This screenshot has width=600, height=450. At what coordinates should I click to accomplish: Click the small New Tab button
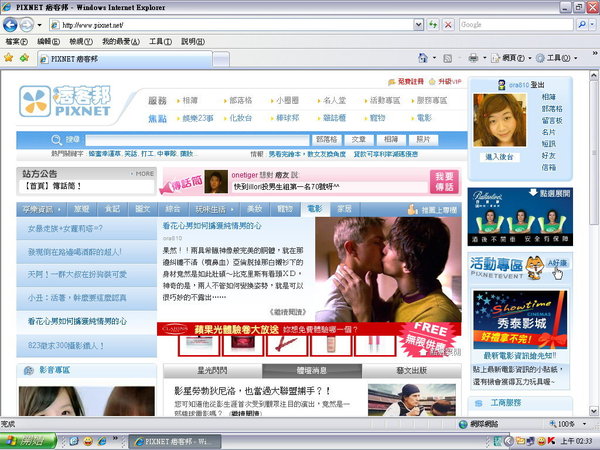click(x=221, y=59)
